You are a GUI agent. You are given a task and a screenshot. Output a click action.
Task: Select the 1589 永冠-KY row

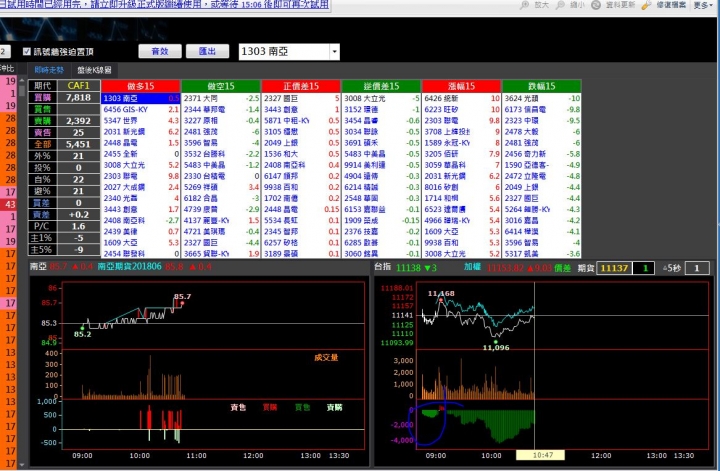point(461,143)
